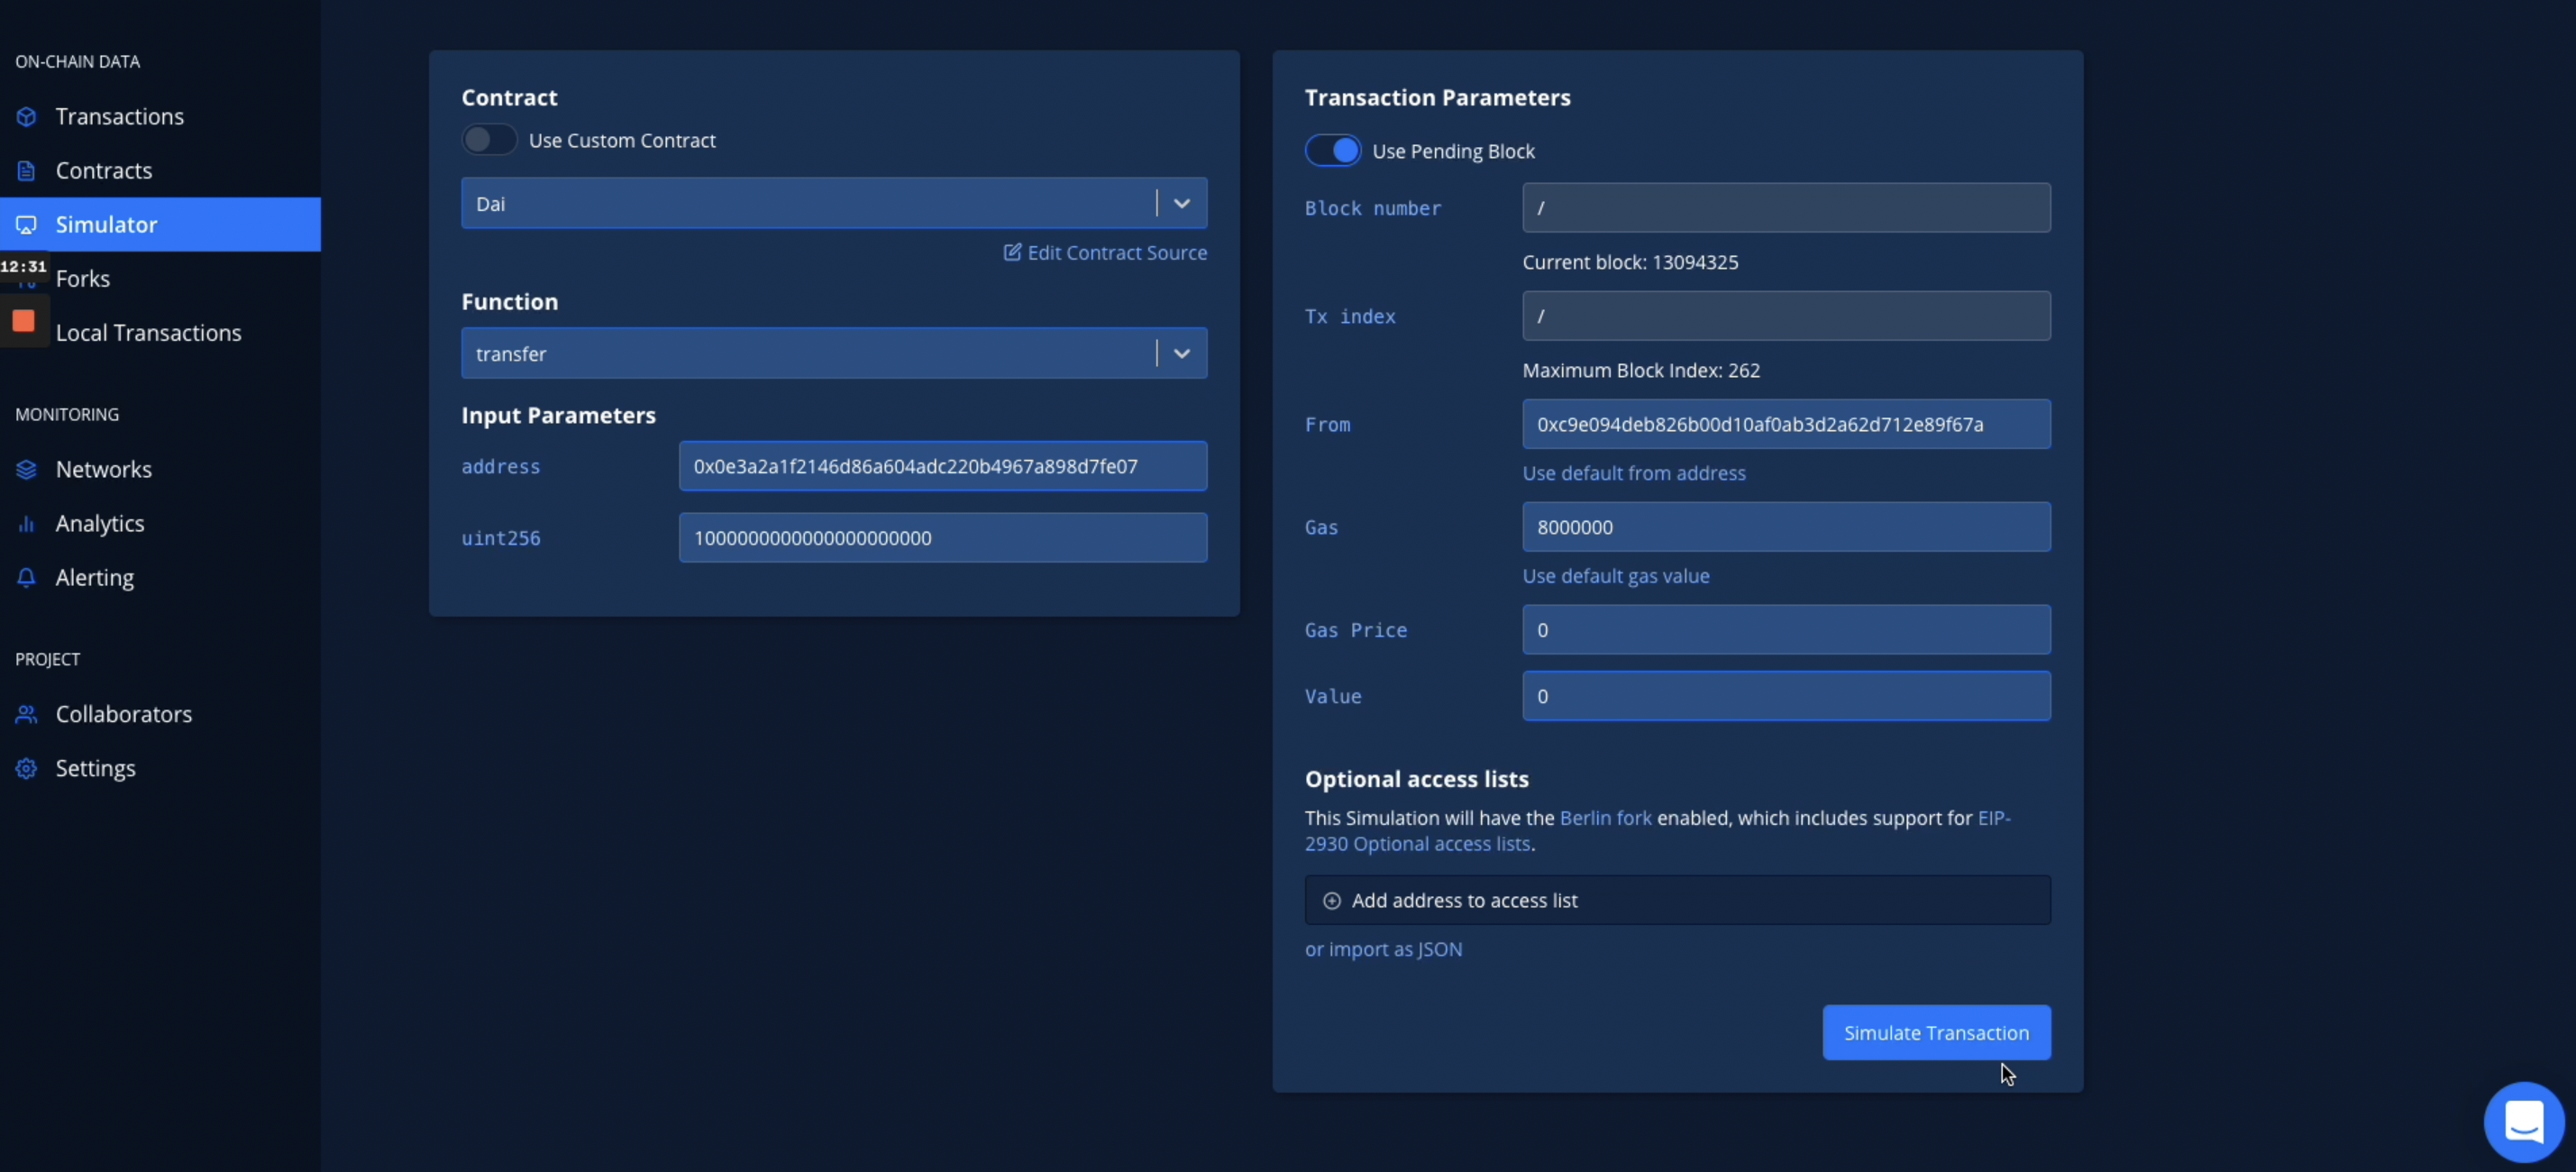
Task: Click the Transaction Parameters heading
Action: [1437, 98]
